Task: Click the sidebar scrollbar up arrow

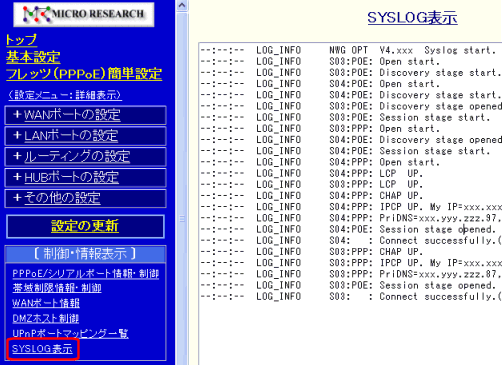Action: 182,6
